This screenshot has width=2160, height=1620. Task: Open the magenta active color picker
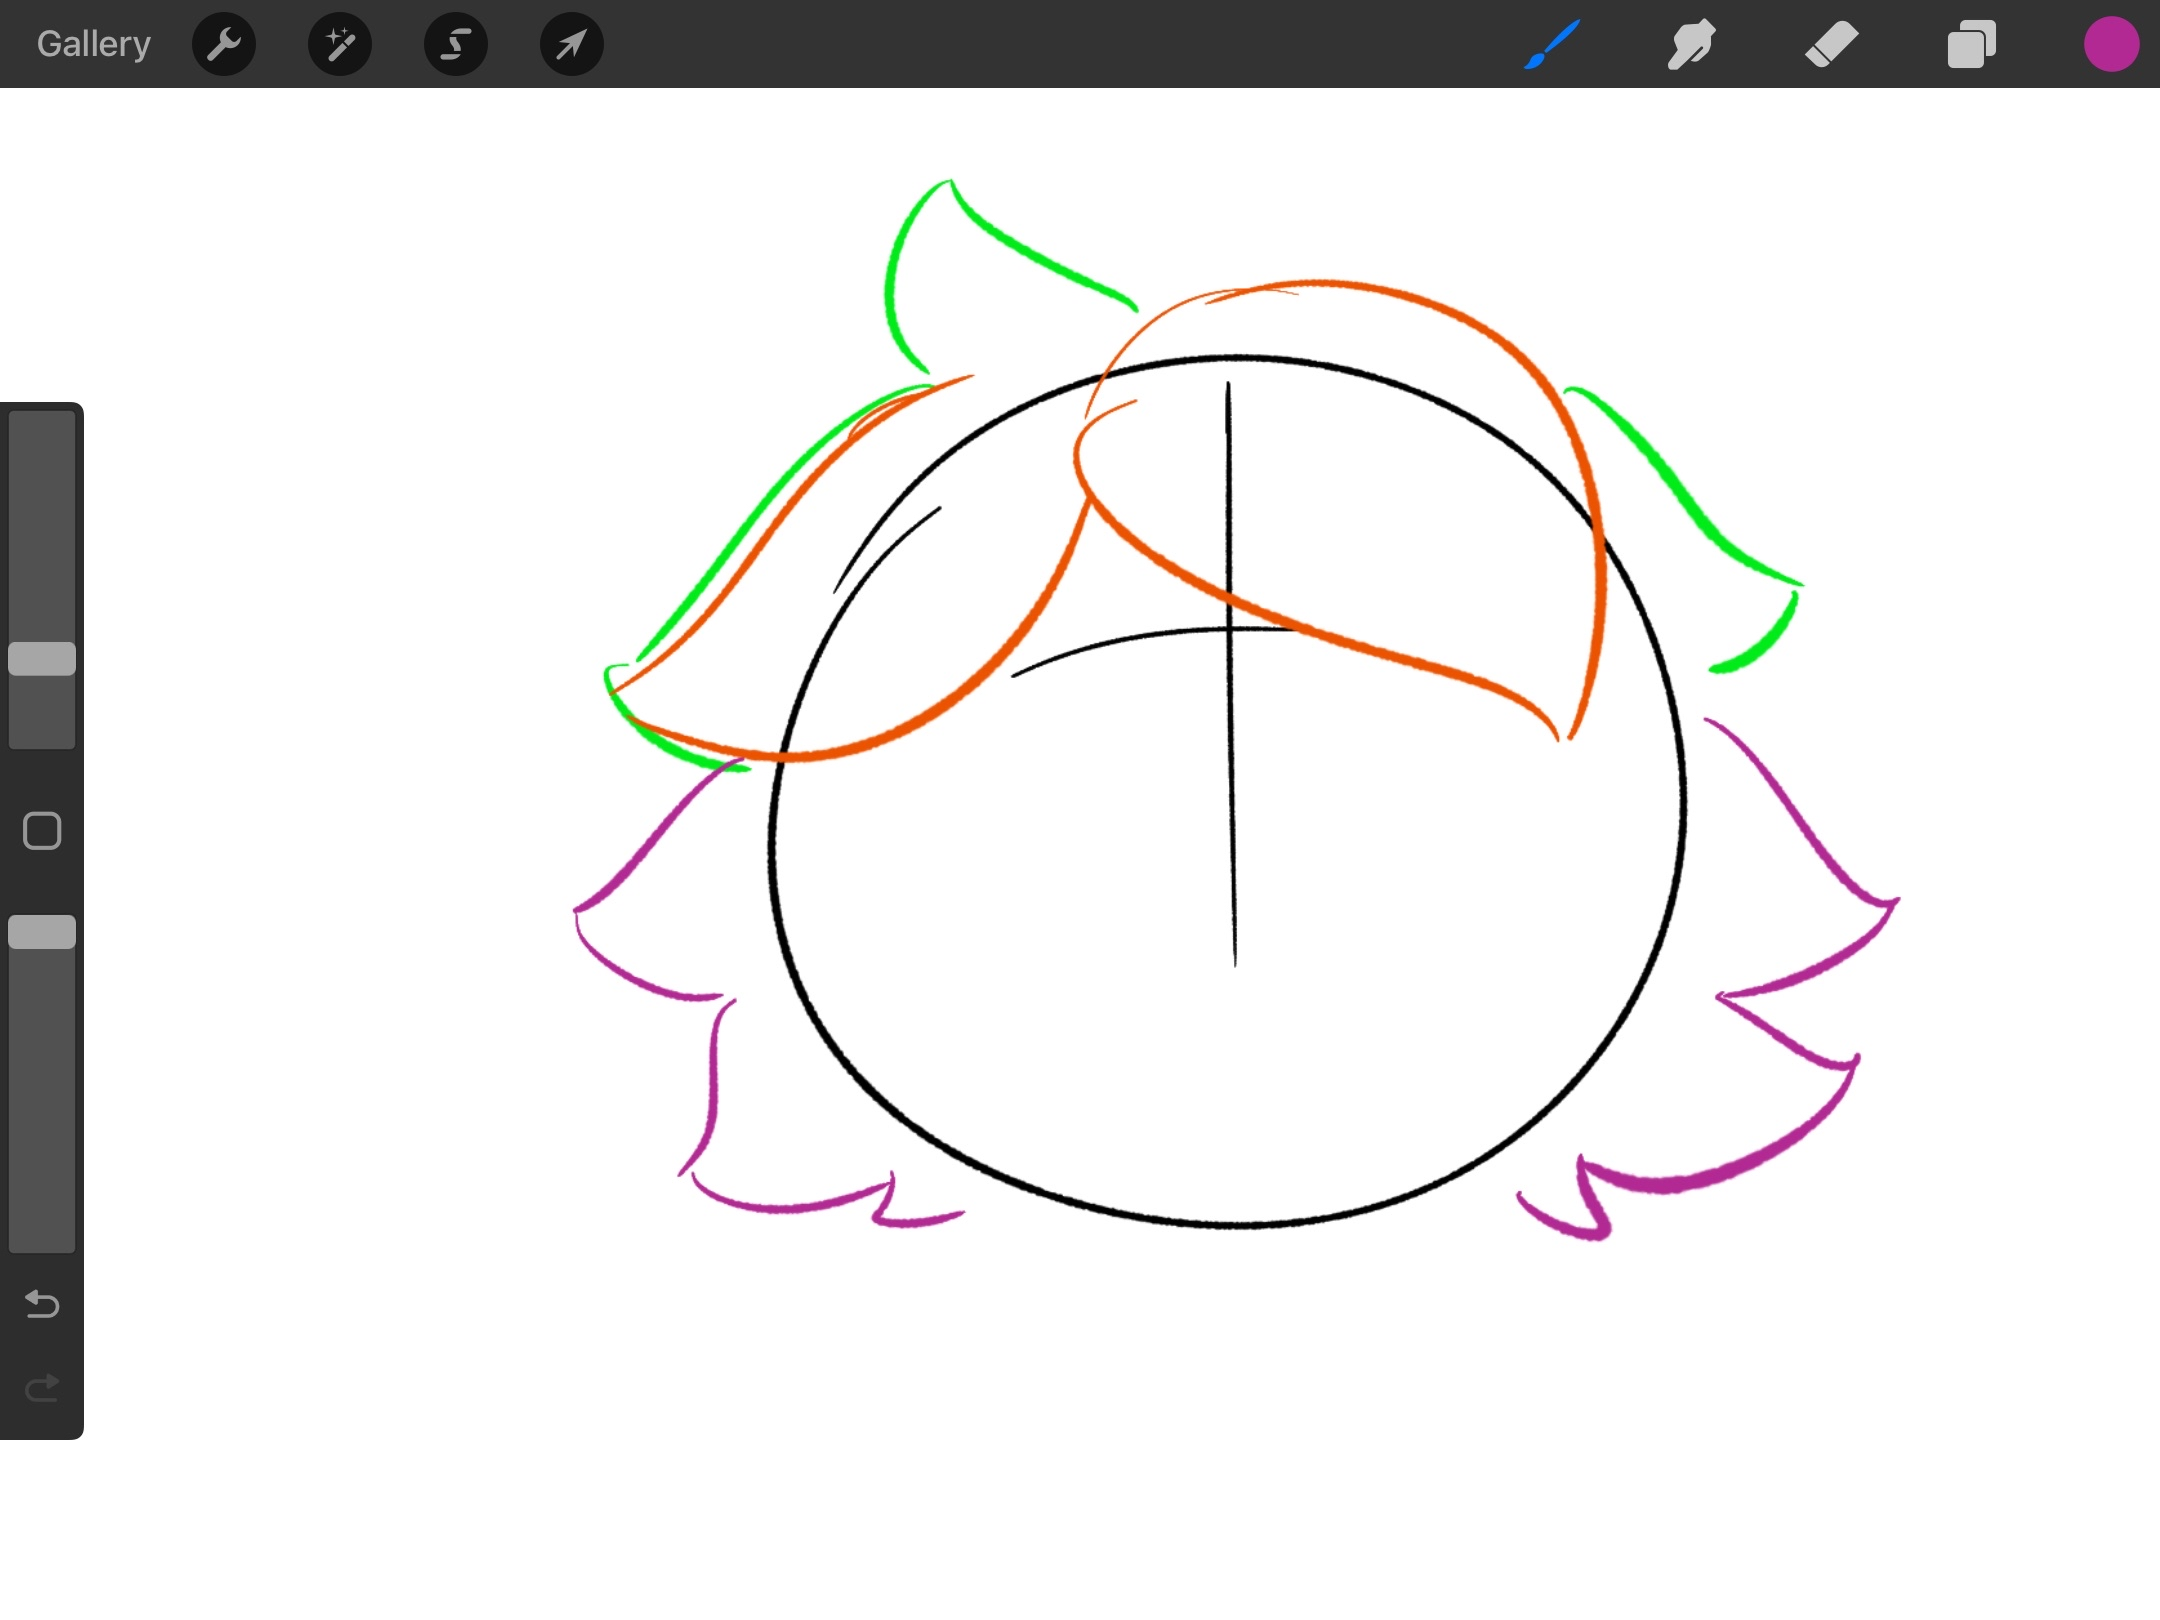(x=2111, y=45)
